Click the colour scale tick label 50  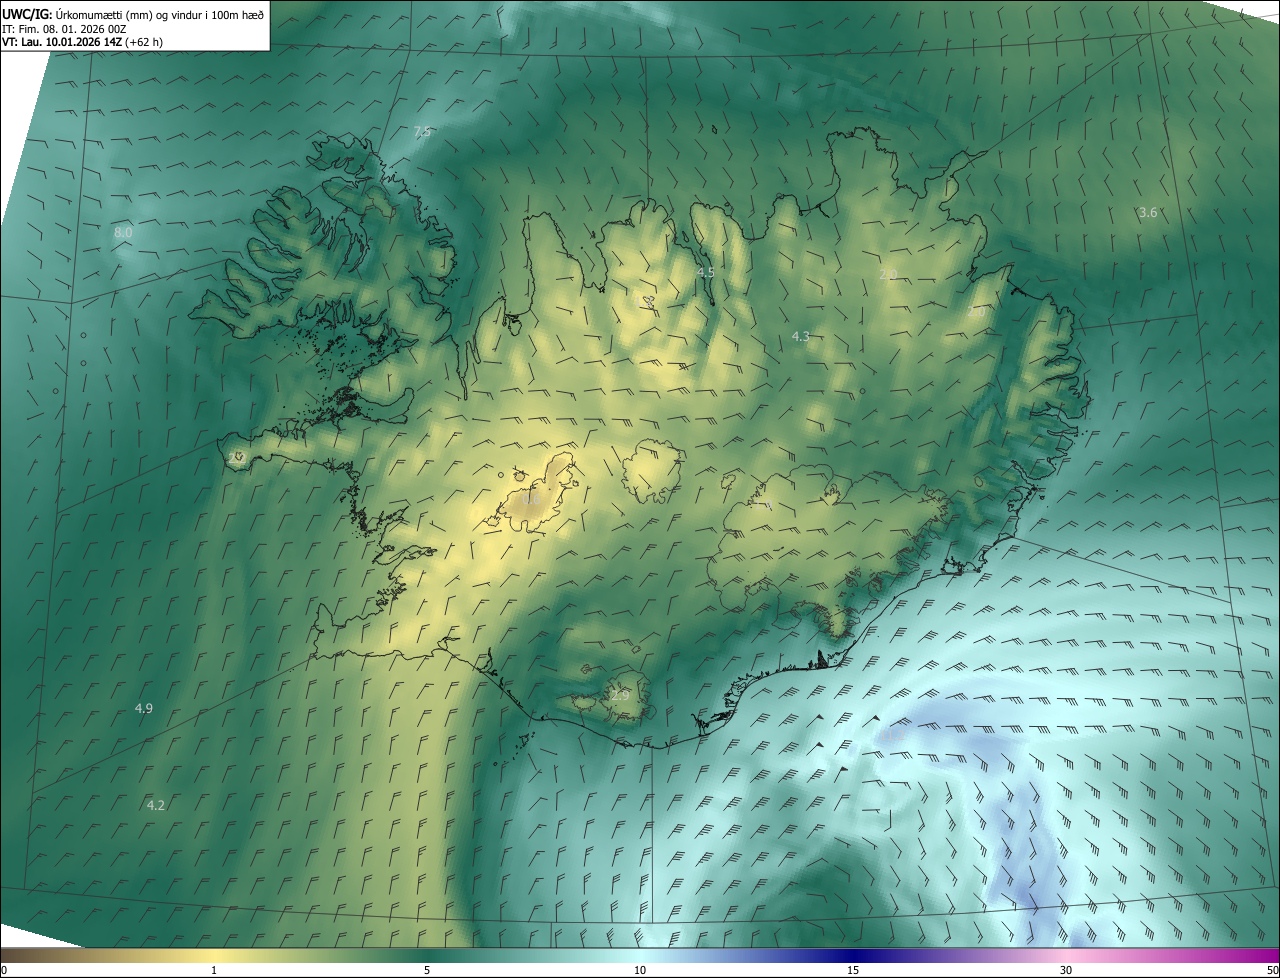click(1272, 970)
